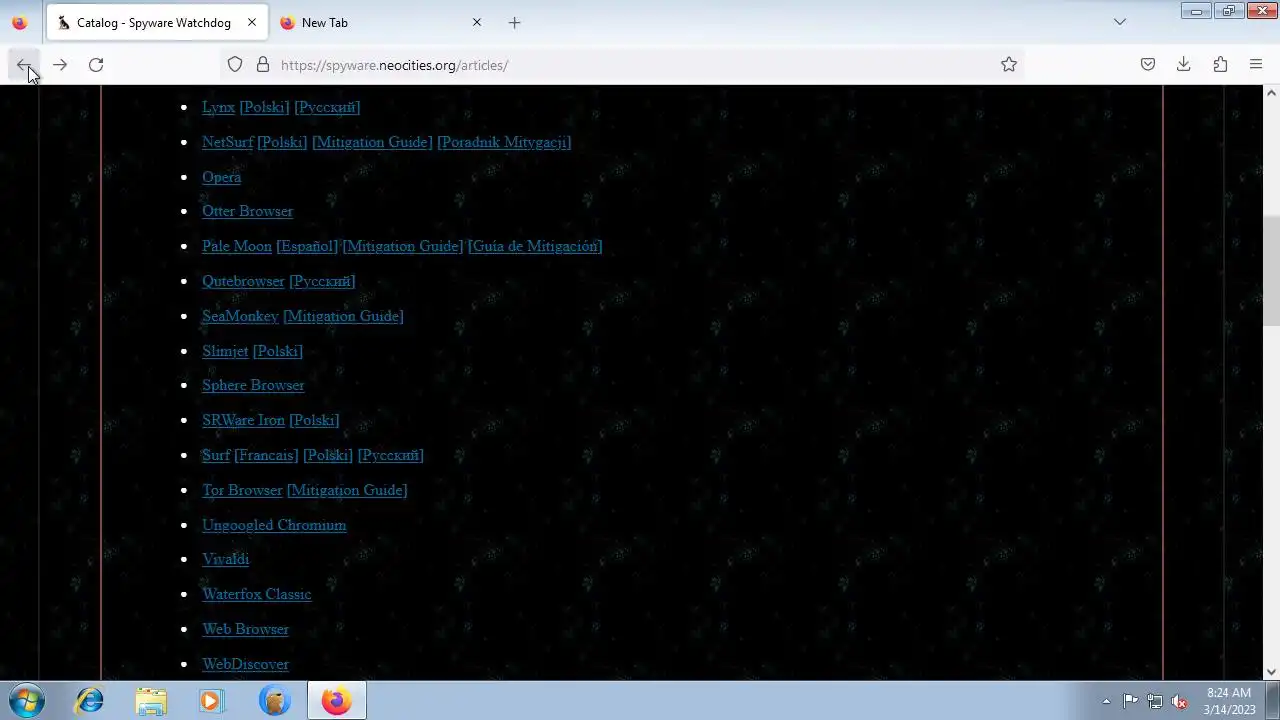Image resolution: width=1280 pixels, height=720 pixels.
Task: Open the Lynx article link
Action: tap(218, 107)
